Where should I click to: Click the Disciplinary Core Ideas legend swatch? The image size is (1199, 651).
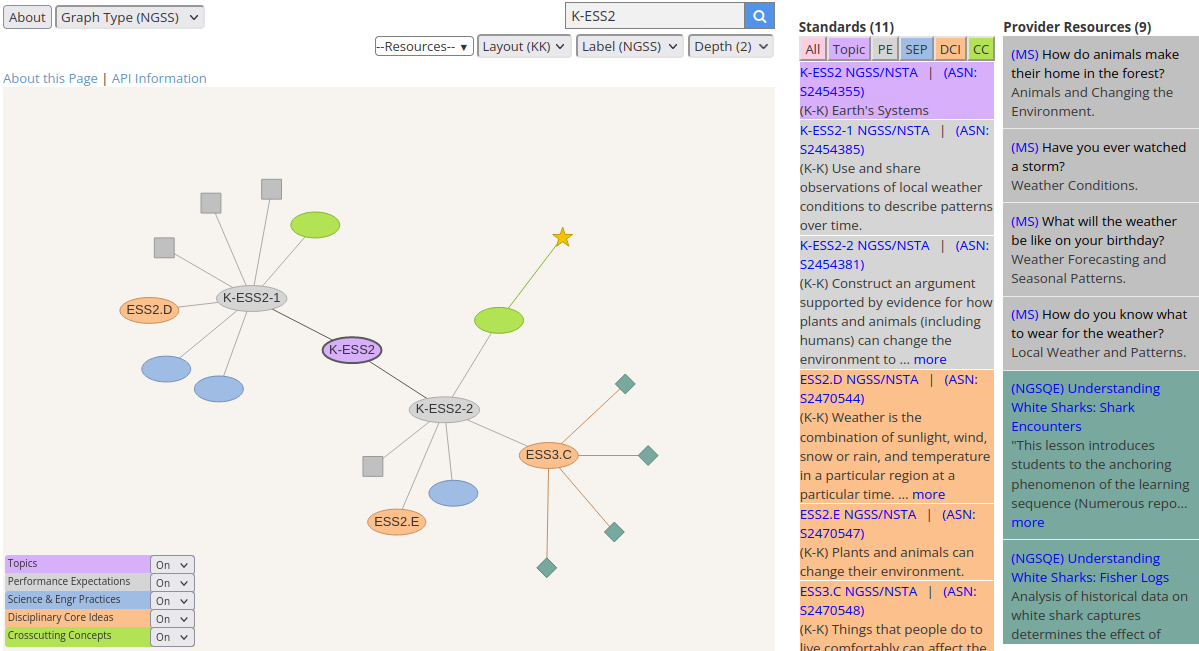pyautogui.click(x=77, y=618)
